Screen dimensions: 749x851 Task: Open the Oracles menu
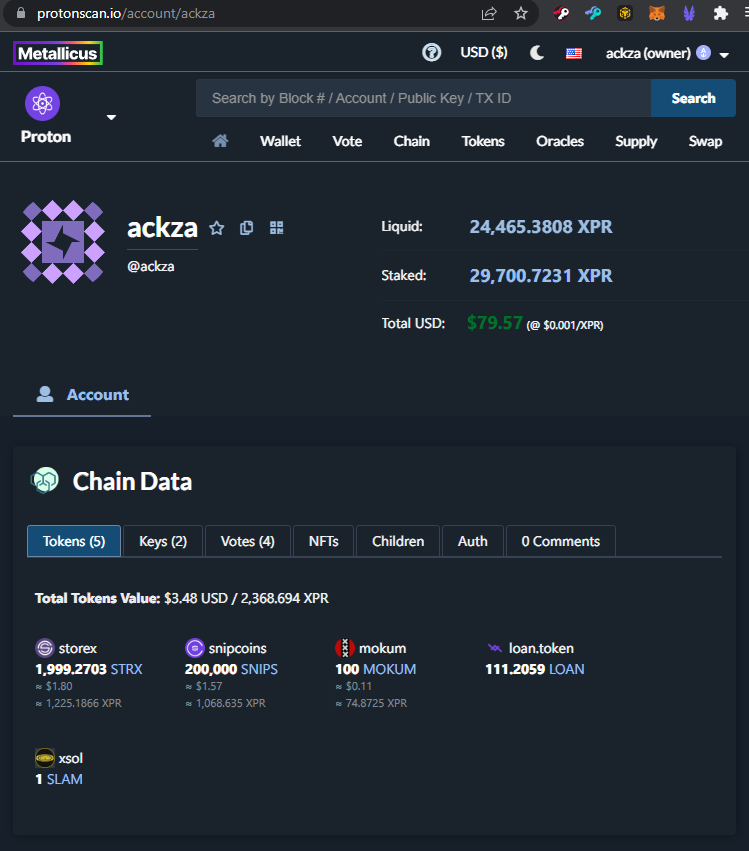pos(560,141)
